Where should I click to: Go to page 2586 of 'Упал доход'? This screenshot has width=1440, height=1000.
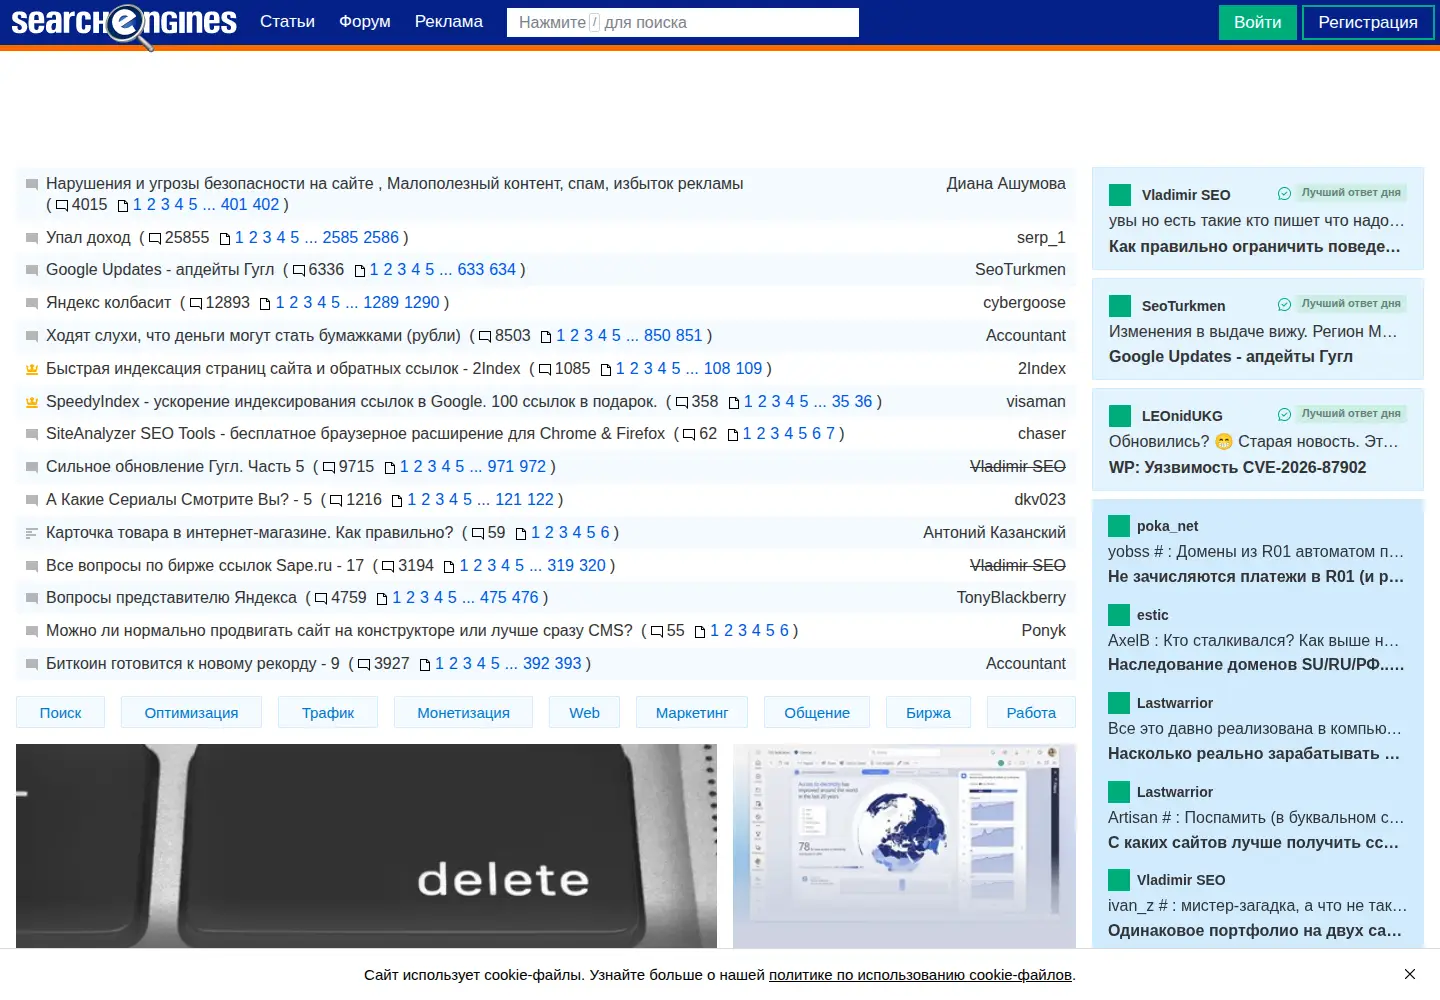(x=381, y=238)
